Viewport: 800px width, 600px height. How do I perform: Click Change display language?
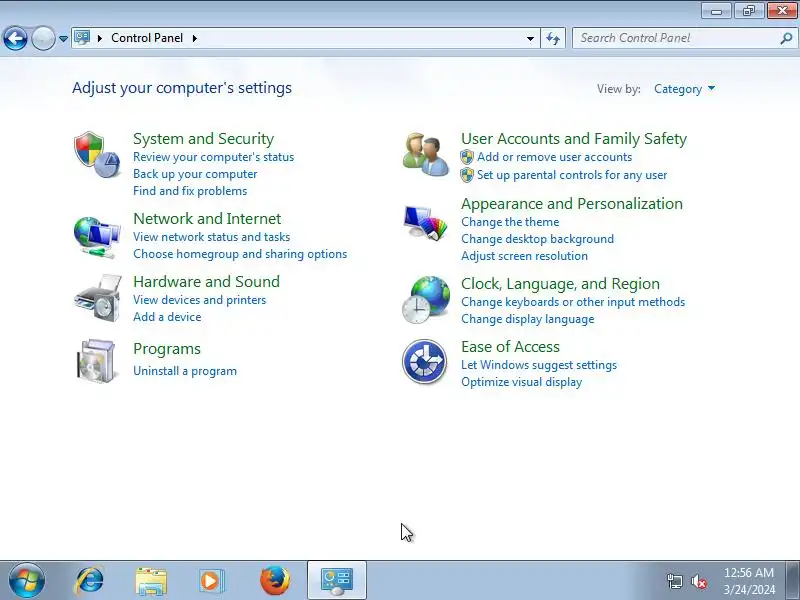(528, 319)
